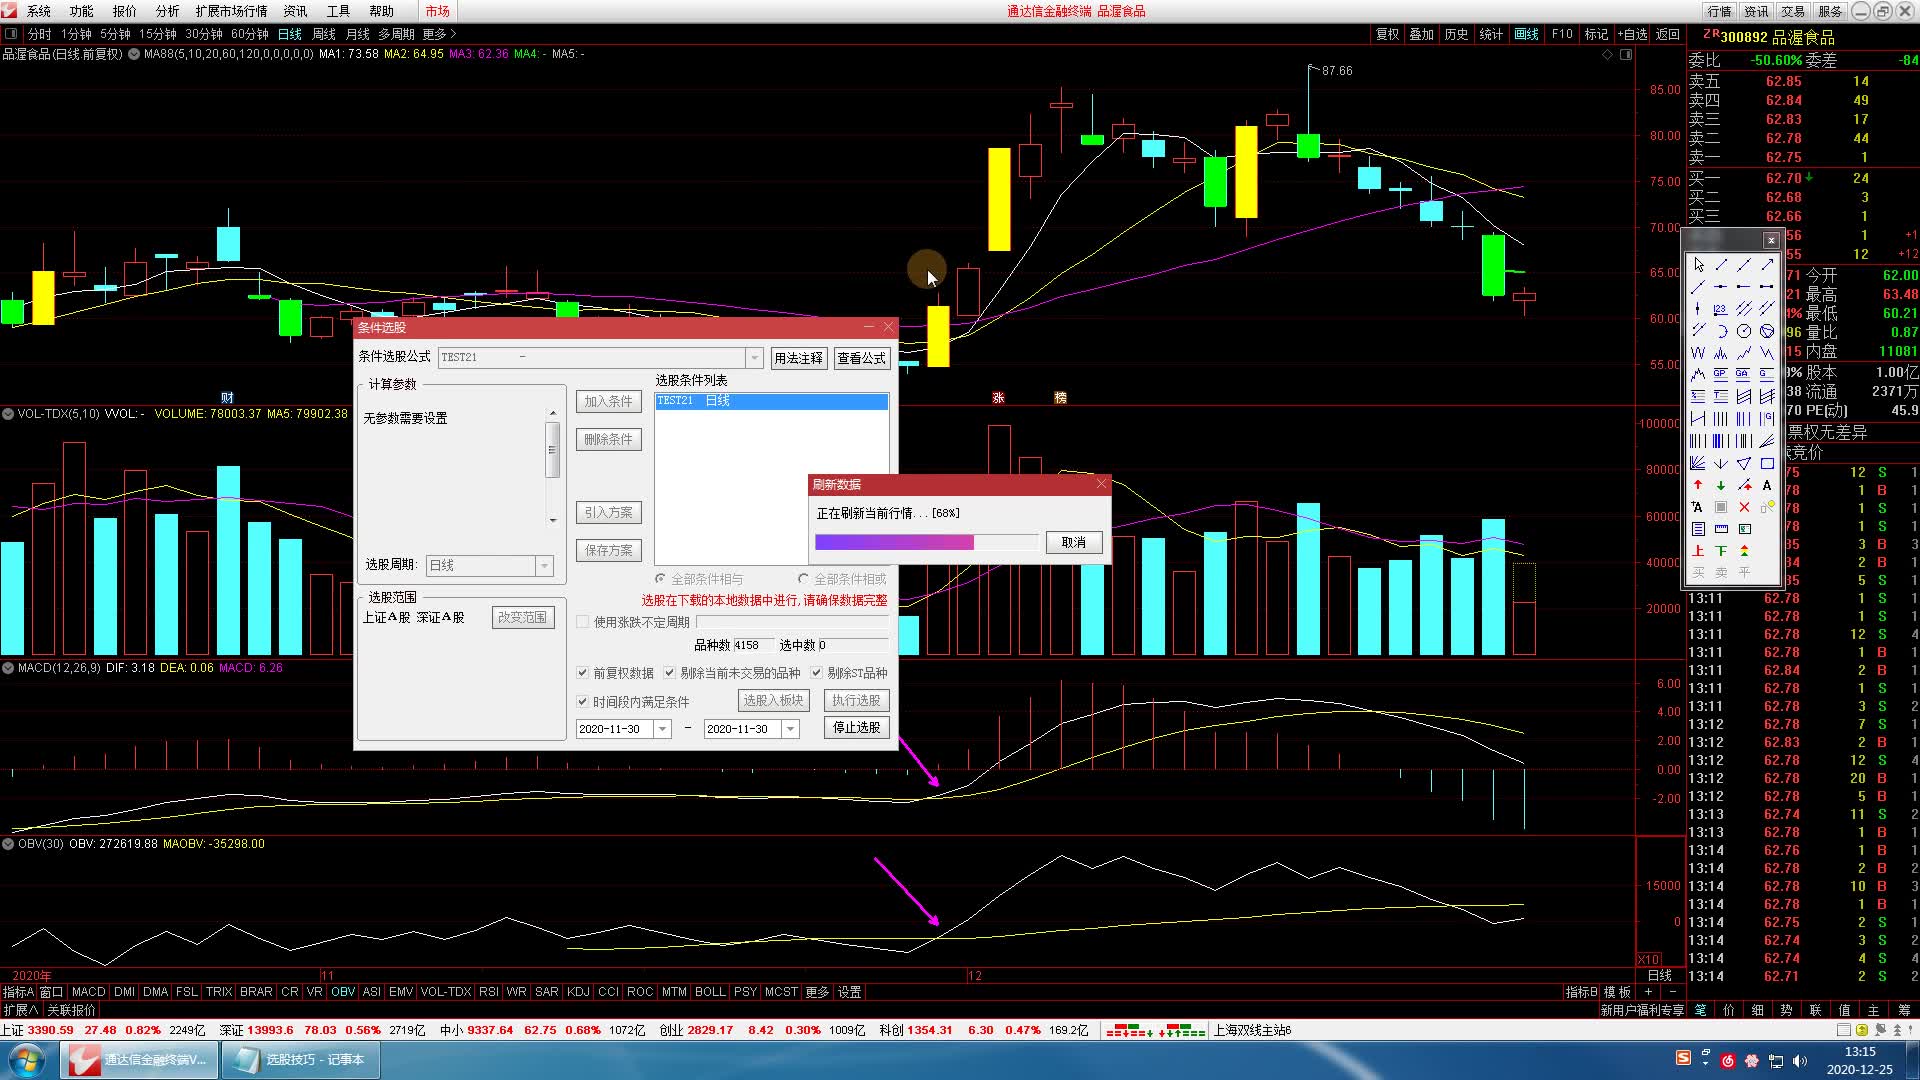Select the rectangle drawing tool
This screenshot has height=1080, width=1920.
[x=1767, y=464]
